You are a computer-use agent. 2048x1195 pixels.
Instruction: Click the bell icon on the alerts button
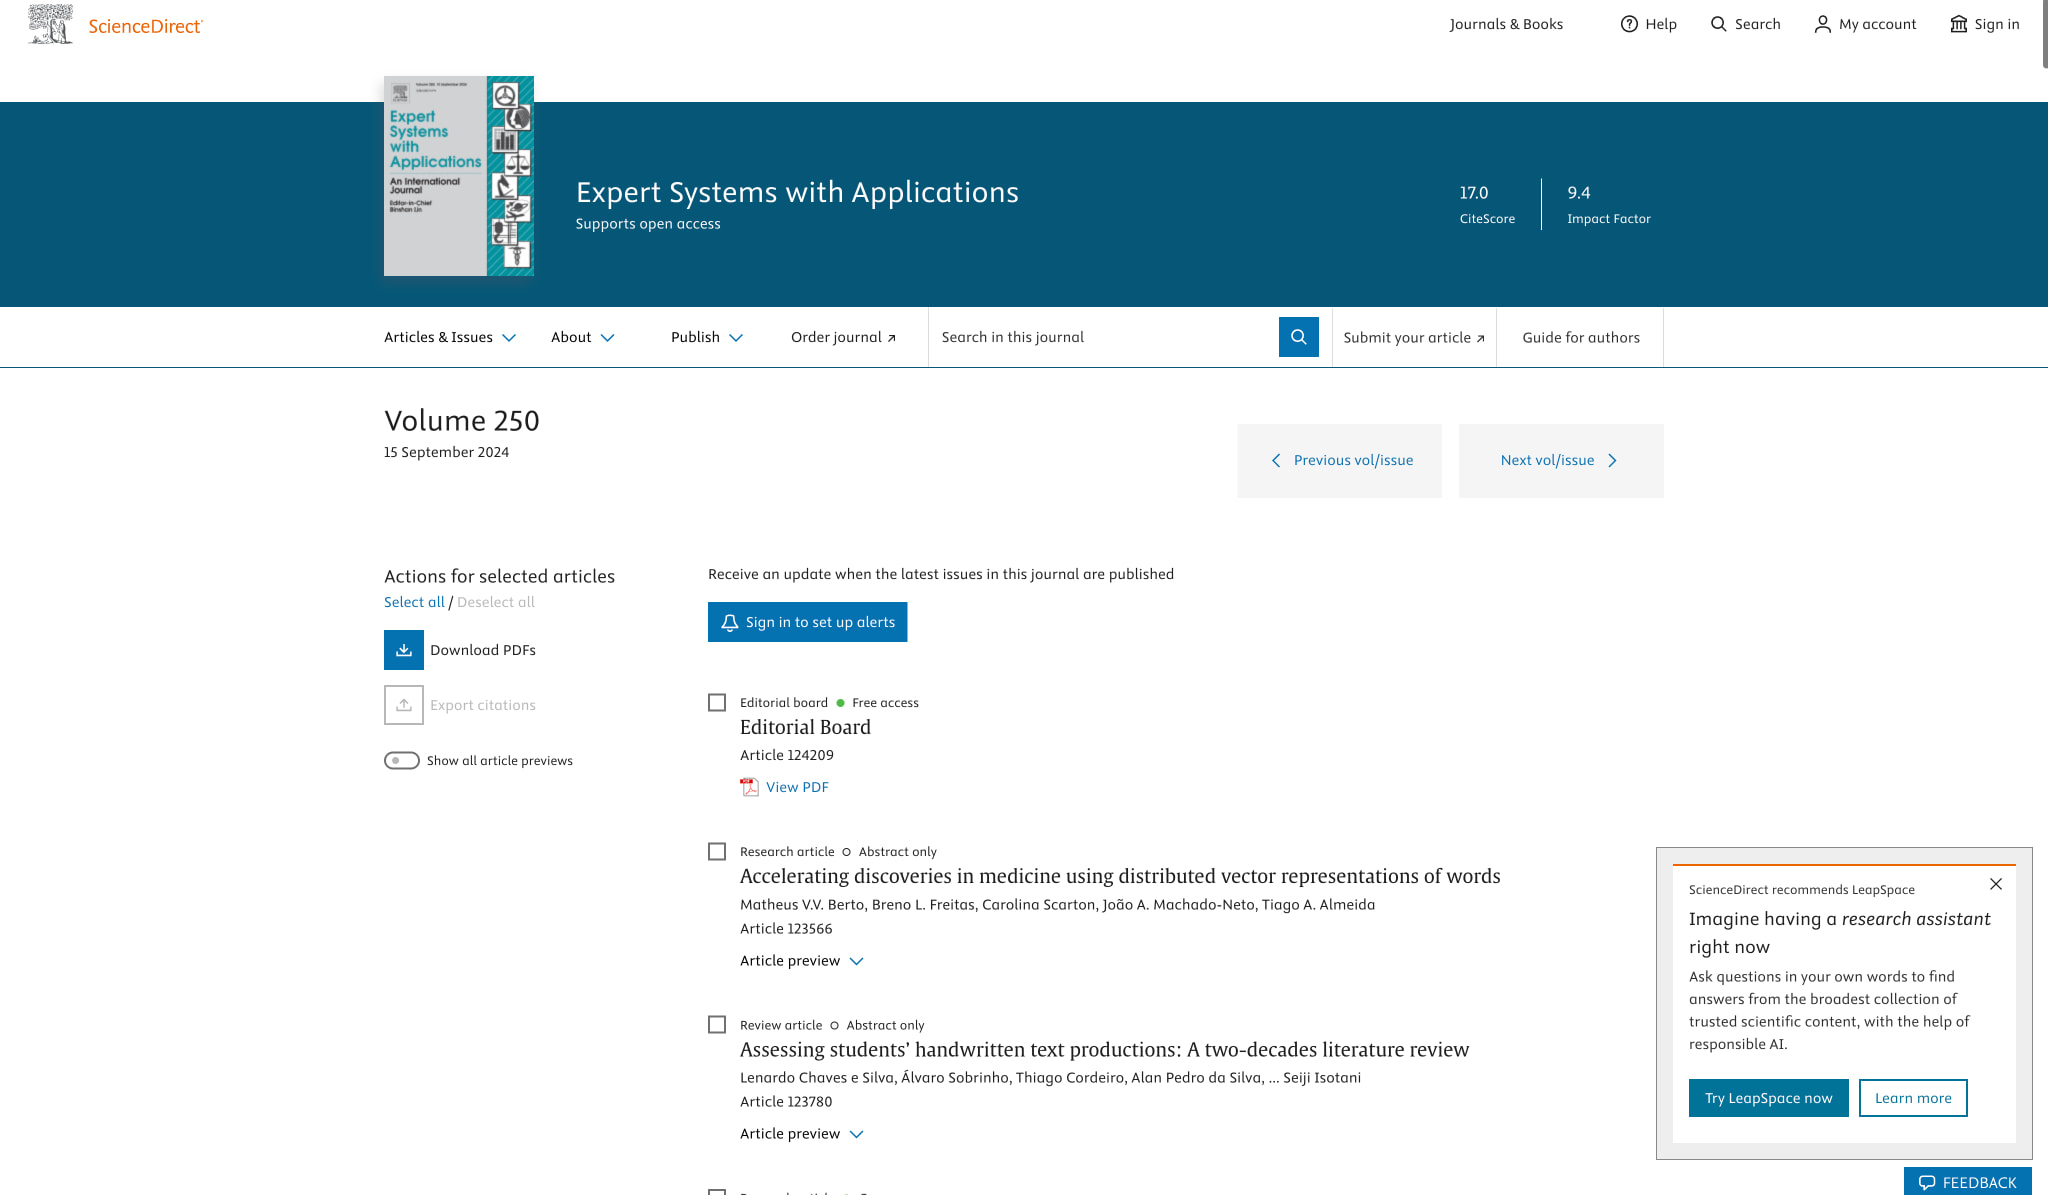(x=730, y=622)
